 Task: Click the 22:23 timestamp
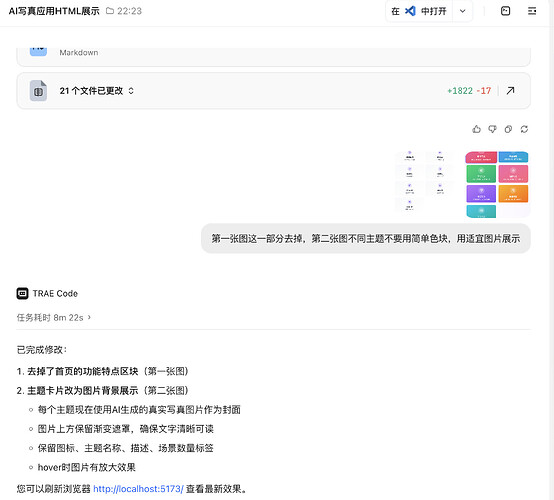[x=129, y=11]
